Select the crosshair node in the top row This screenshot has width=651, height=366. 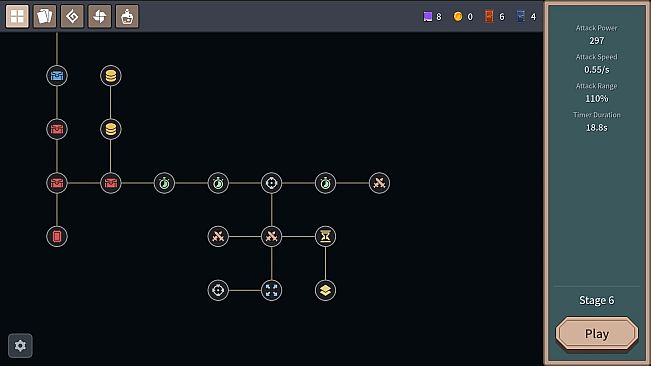(x=272, y=183)
